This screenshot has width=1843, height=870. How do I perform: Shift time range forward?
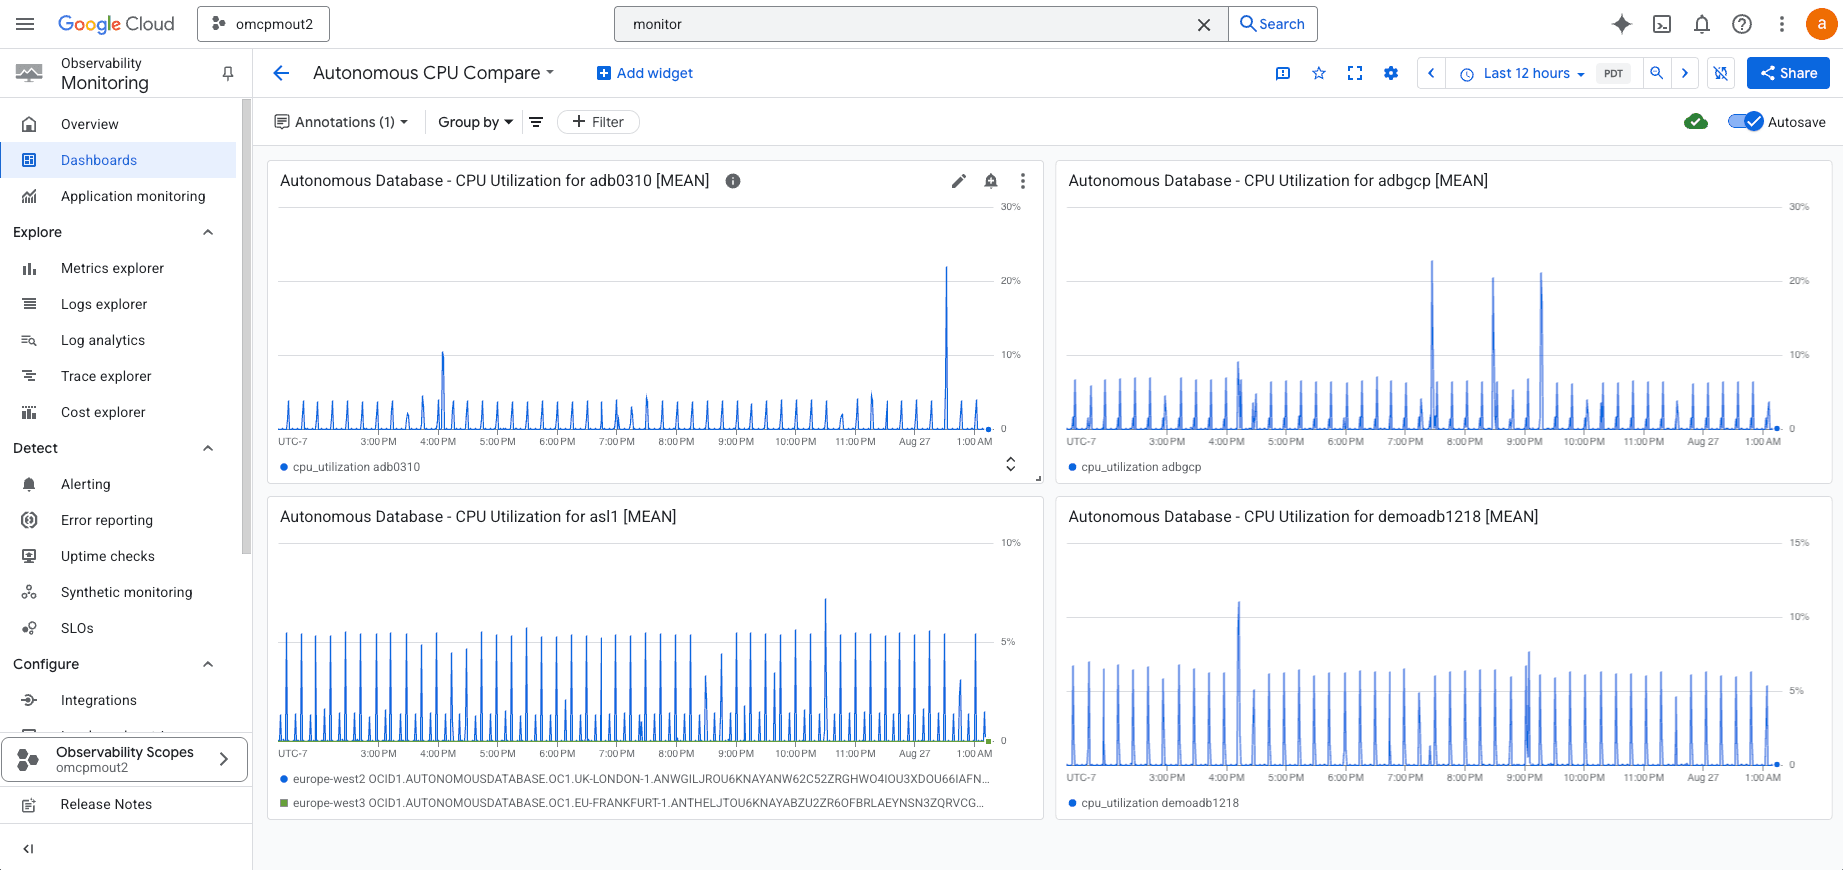(1685, 73)
